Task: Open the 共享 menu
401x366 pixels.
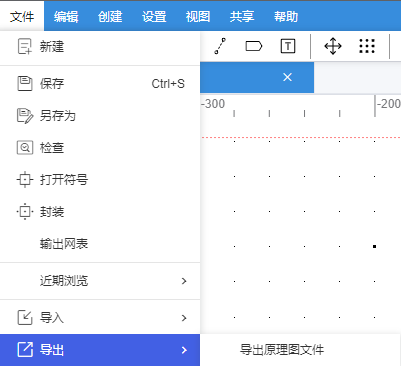Action: point(242,16)
